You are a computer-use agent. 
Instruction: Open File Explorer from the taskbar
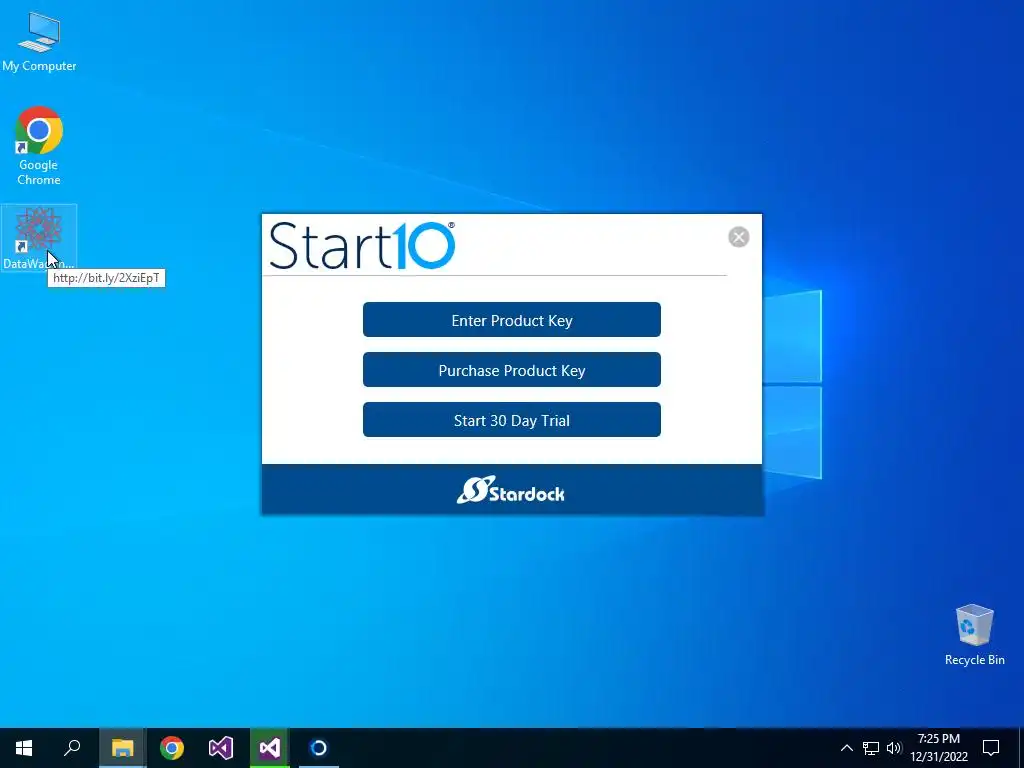[122, 748]
